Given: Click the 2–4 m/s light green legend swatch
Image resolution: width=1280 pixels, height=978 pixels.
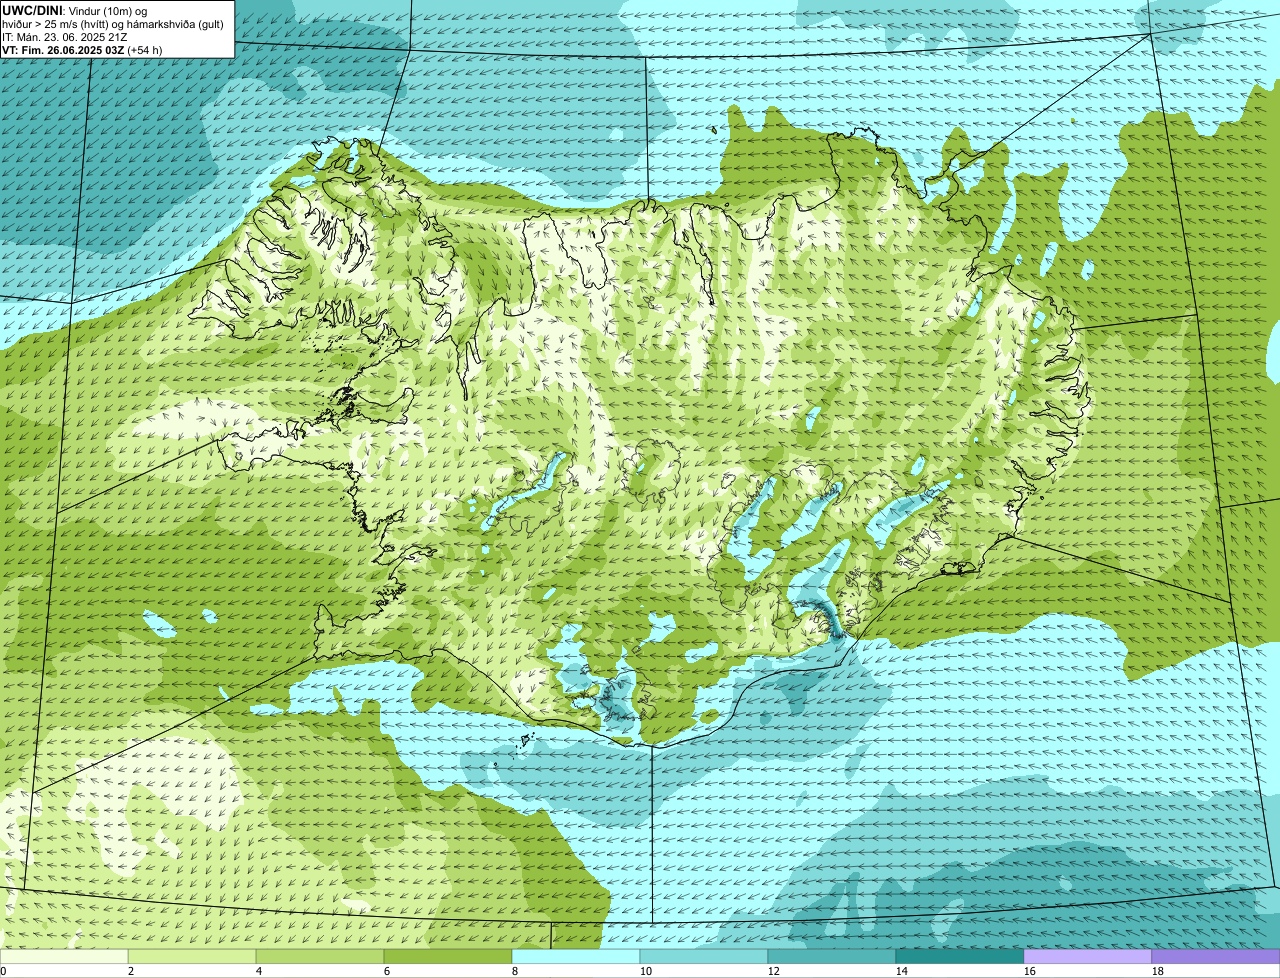Looking at the screenshot, I should (x=192, y=957).
